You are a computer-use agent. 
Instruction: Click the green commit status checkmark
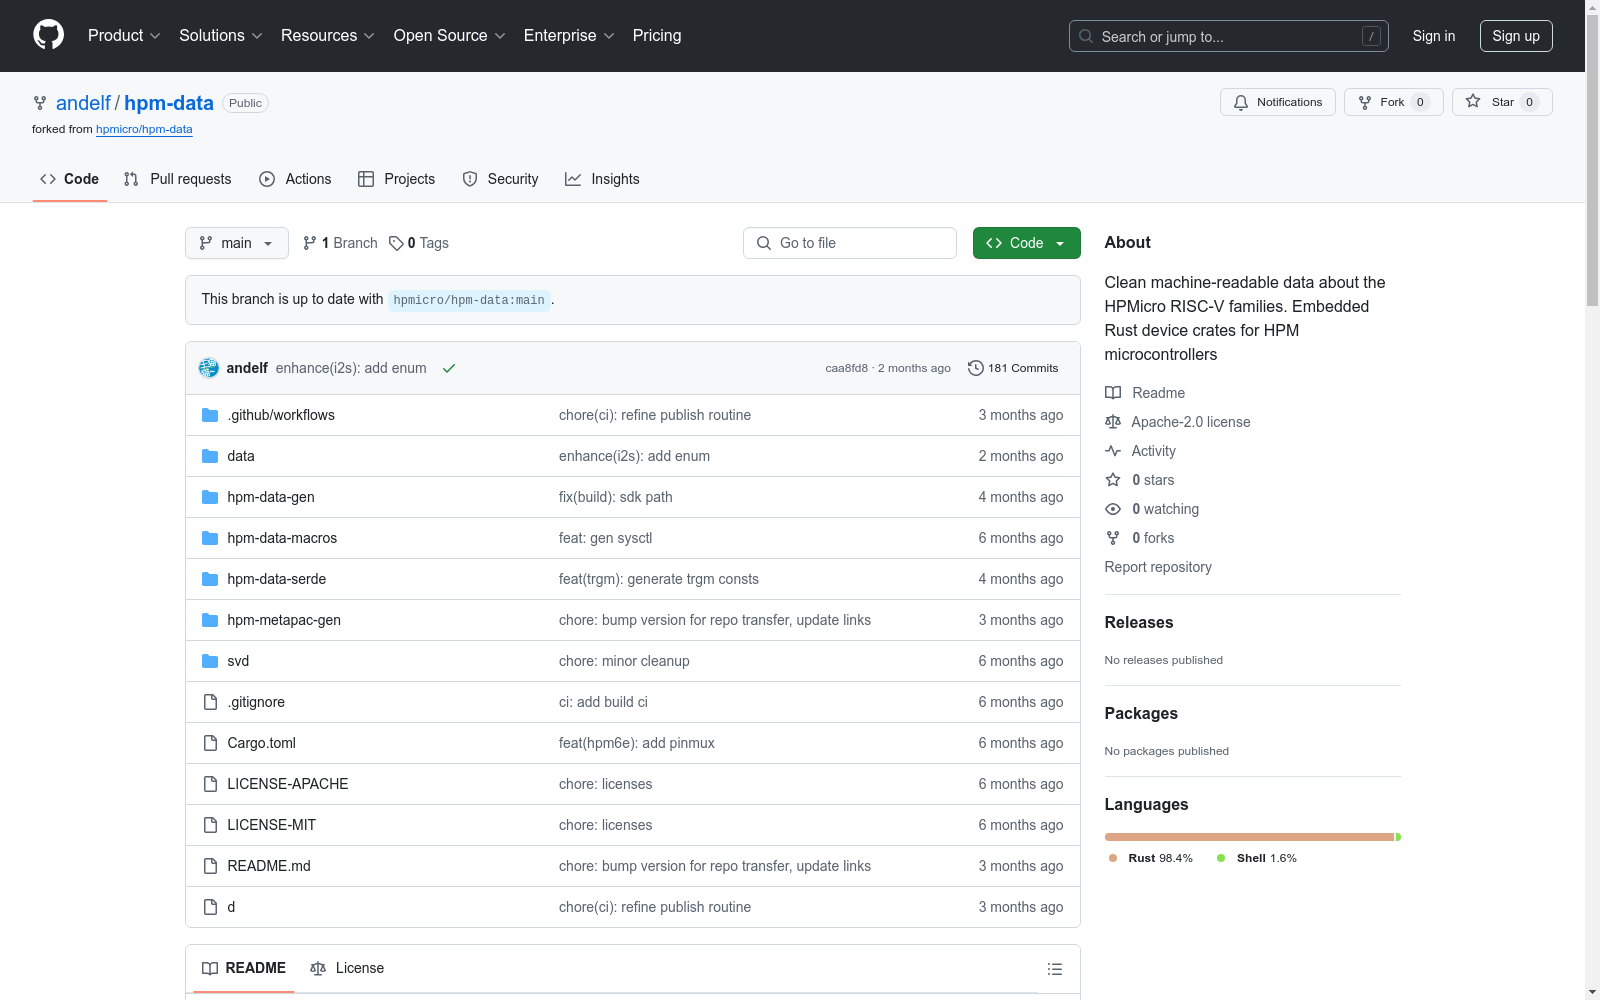tap(449, 368)
